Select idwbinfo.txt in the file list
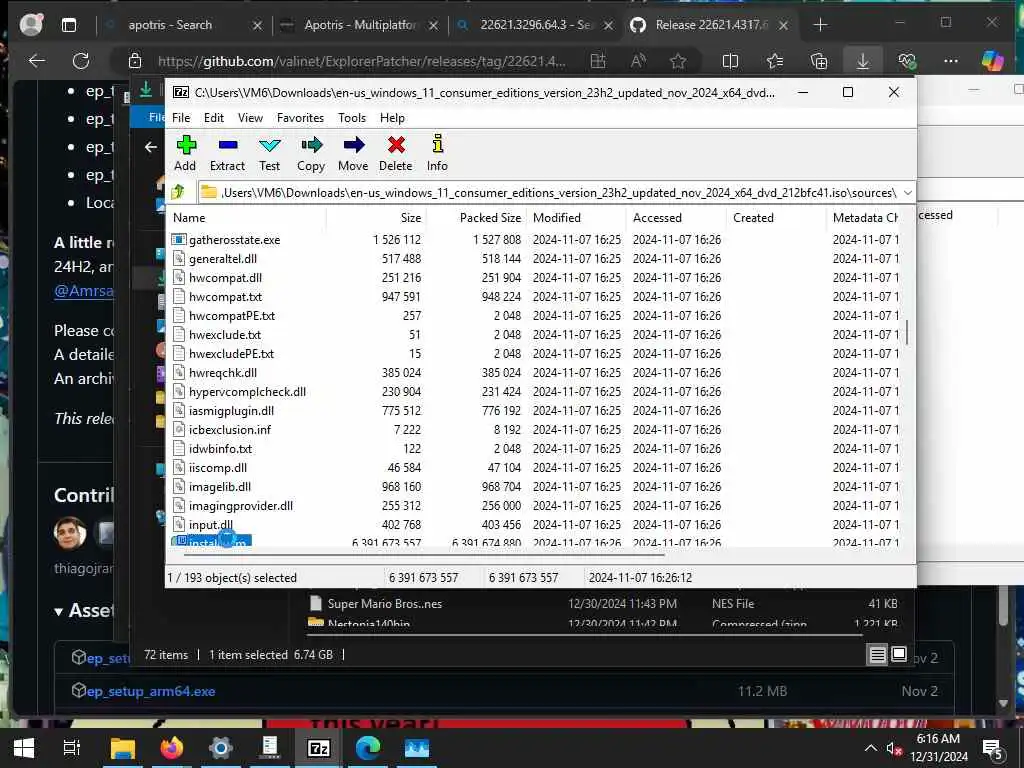 (220, 448)
